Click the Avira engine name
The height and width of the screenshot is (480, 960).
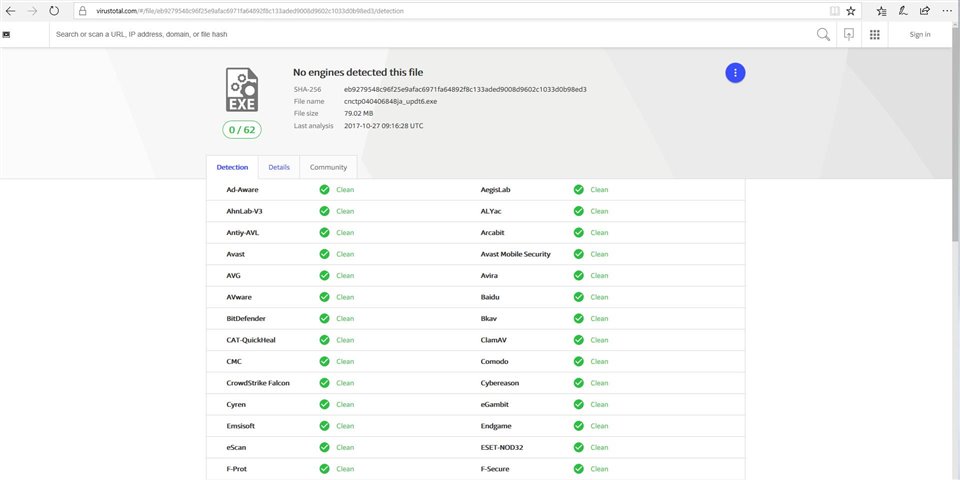coord(489,276)
